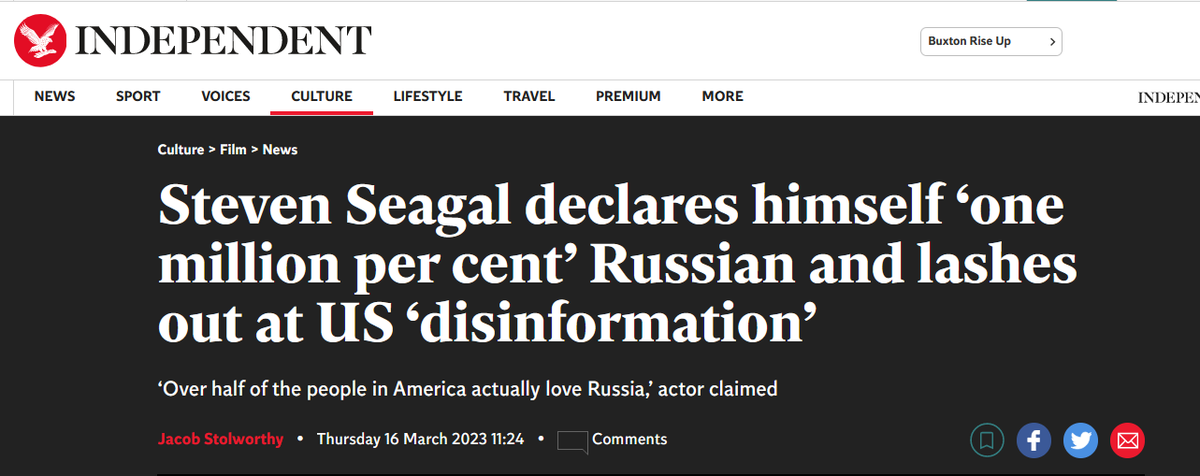Share the article on Facebook
This screenshot has width=1200, height=476.
point(1033,440)
